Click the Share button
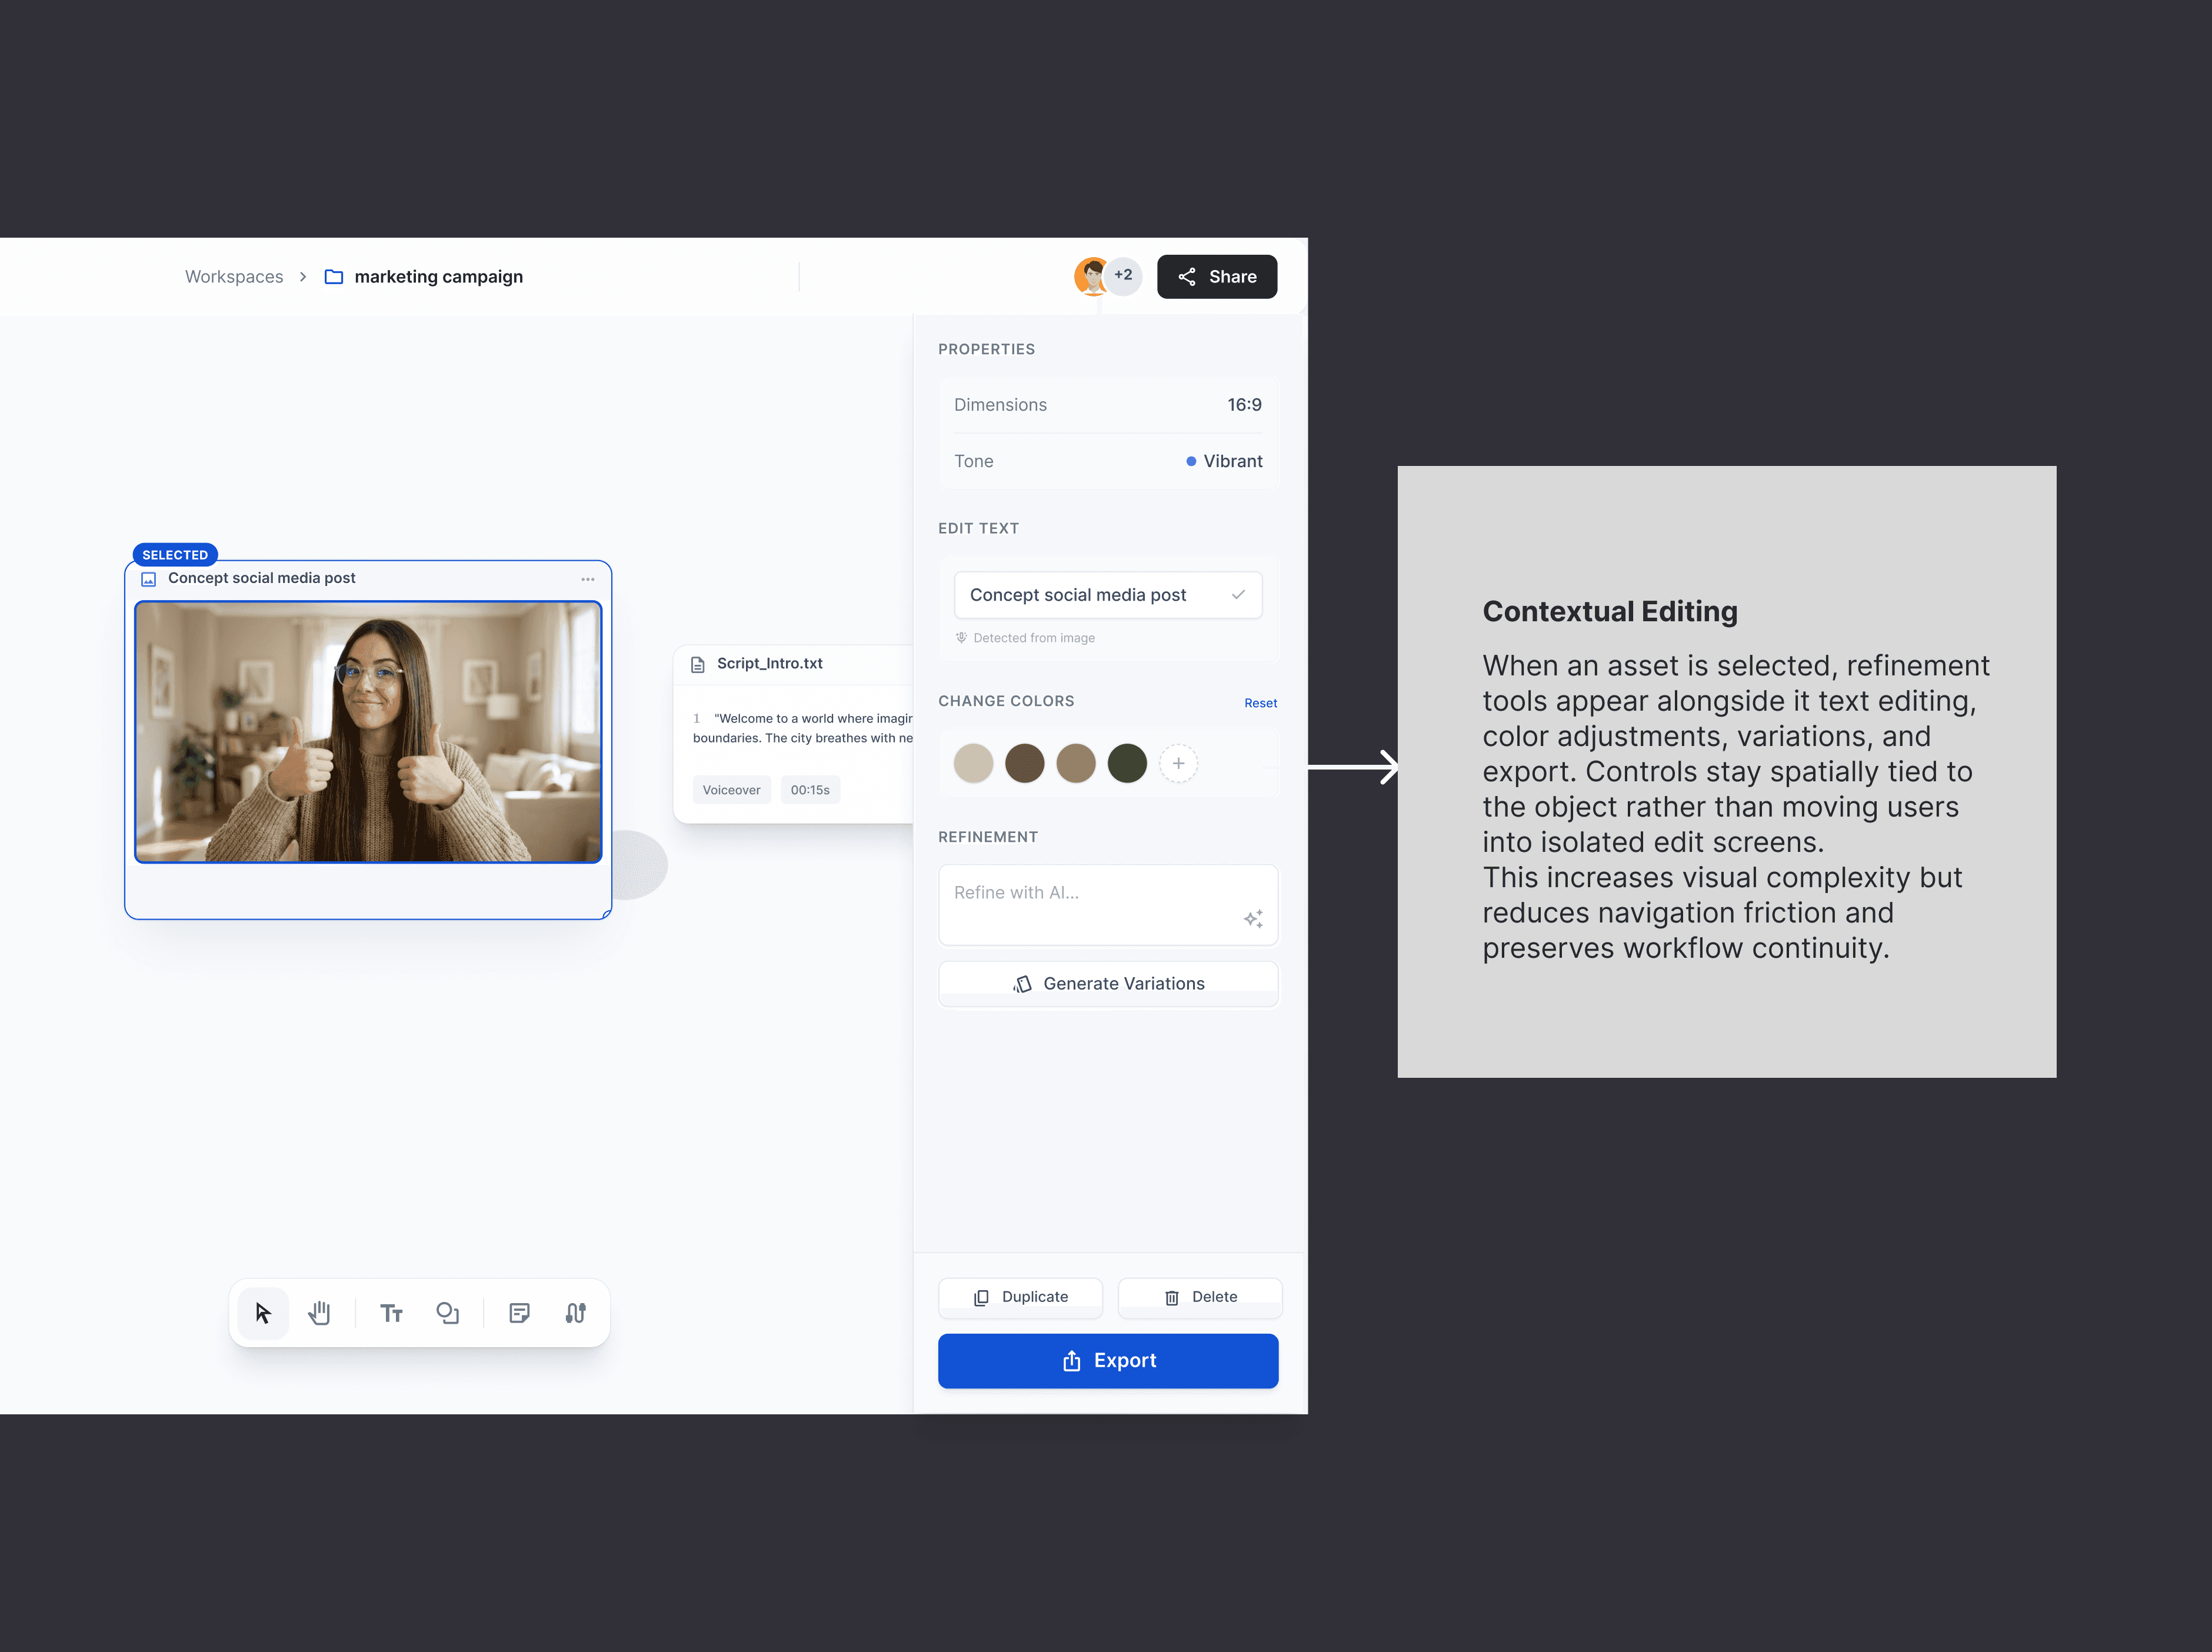This screenshot has width=2212, height=1652. coord(1216,277)
